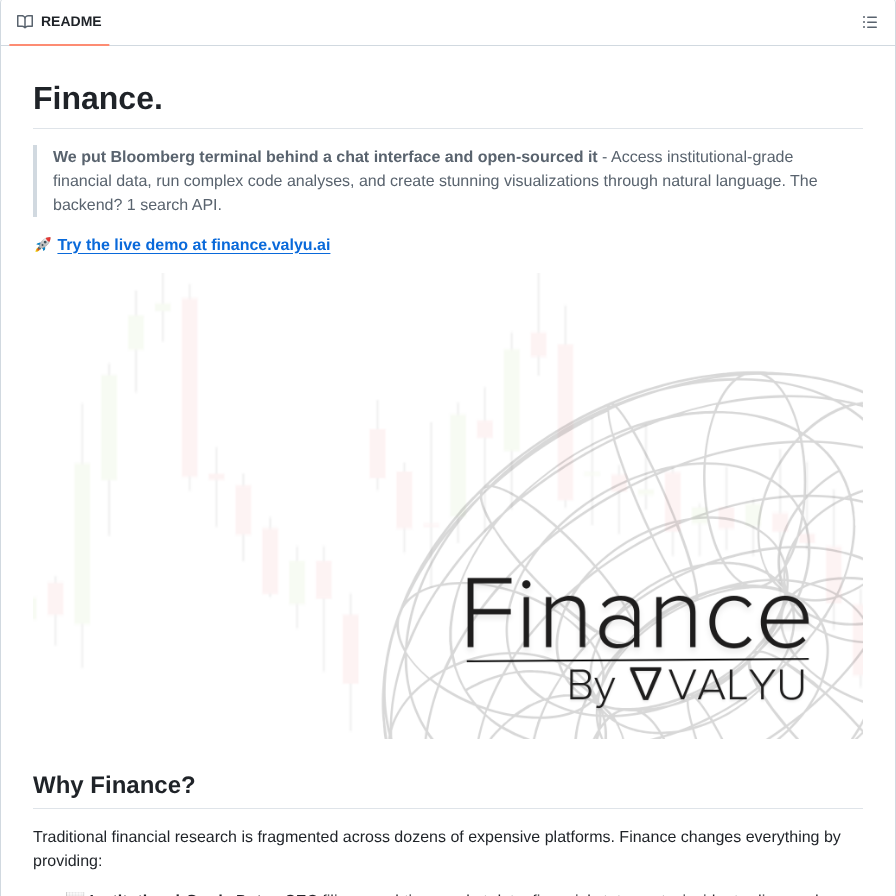Click the book icon beside README
This screenshot has width=896, height=896.
25,21
